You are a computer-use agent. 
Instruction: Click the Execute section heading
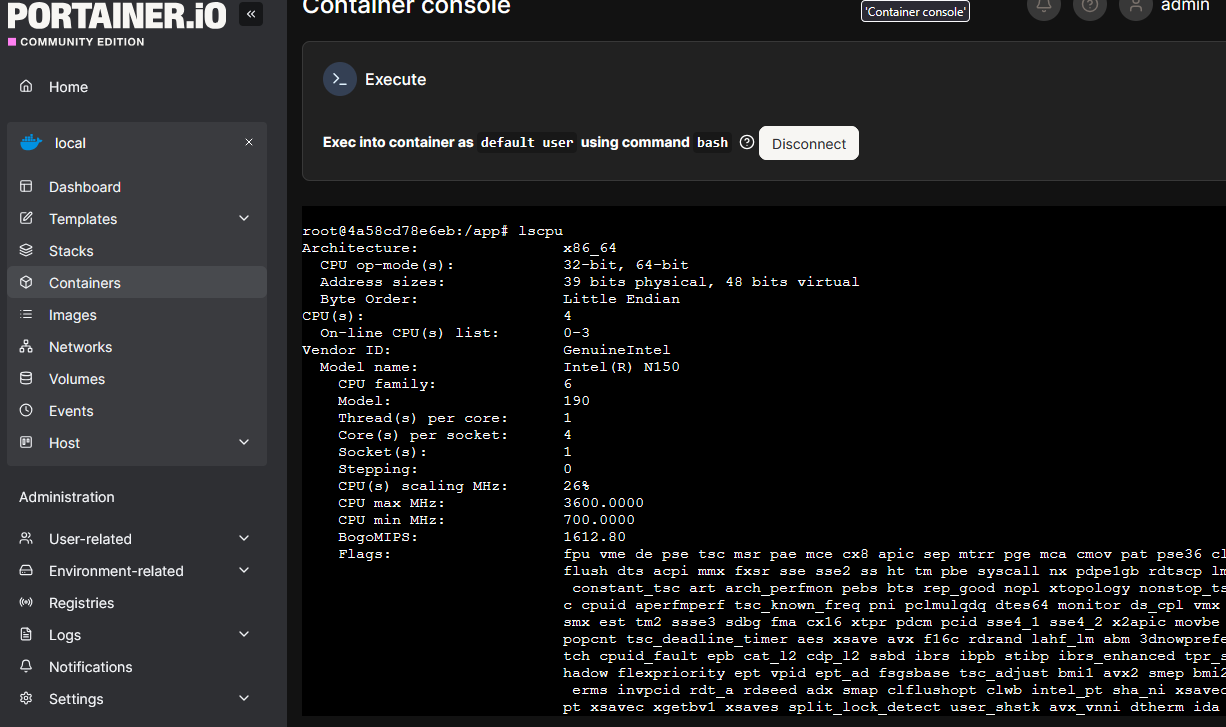pos(395,79)
